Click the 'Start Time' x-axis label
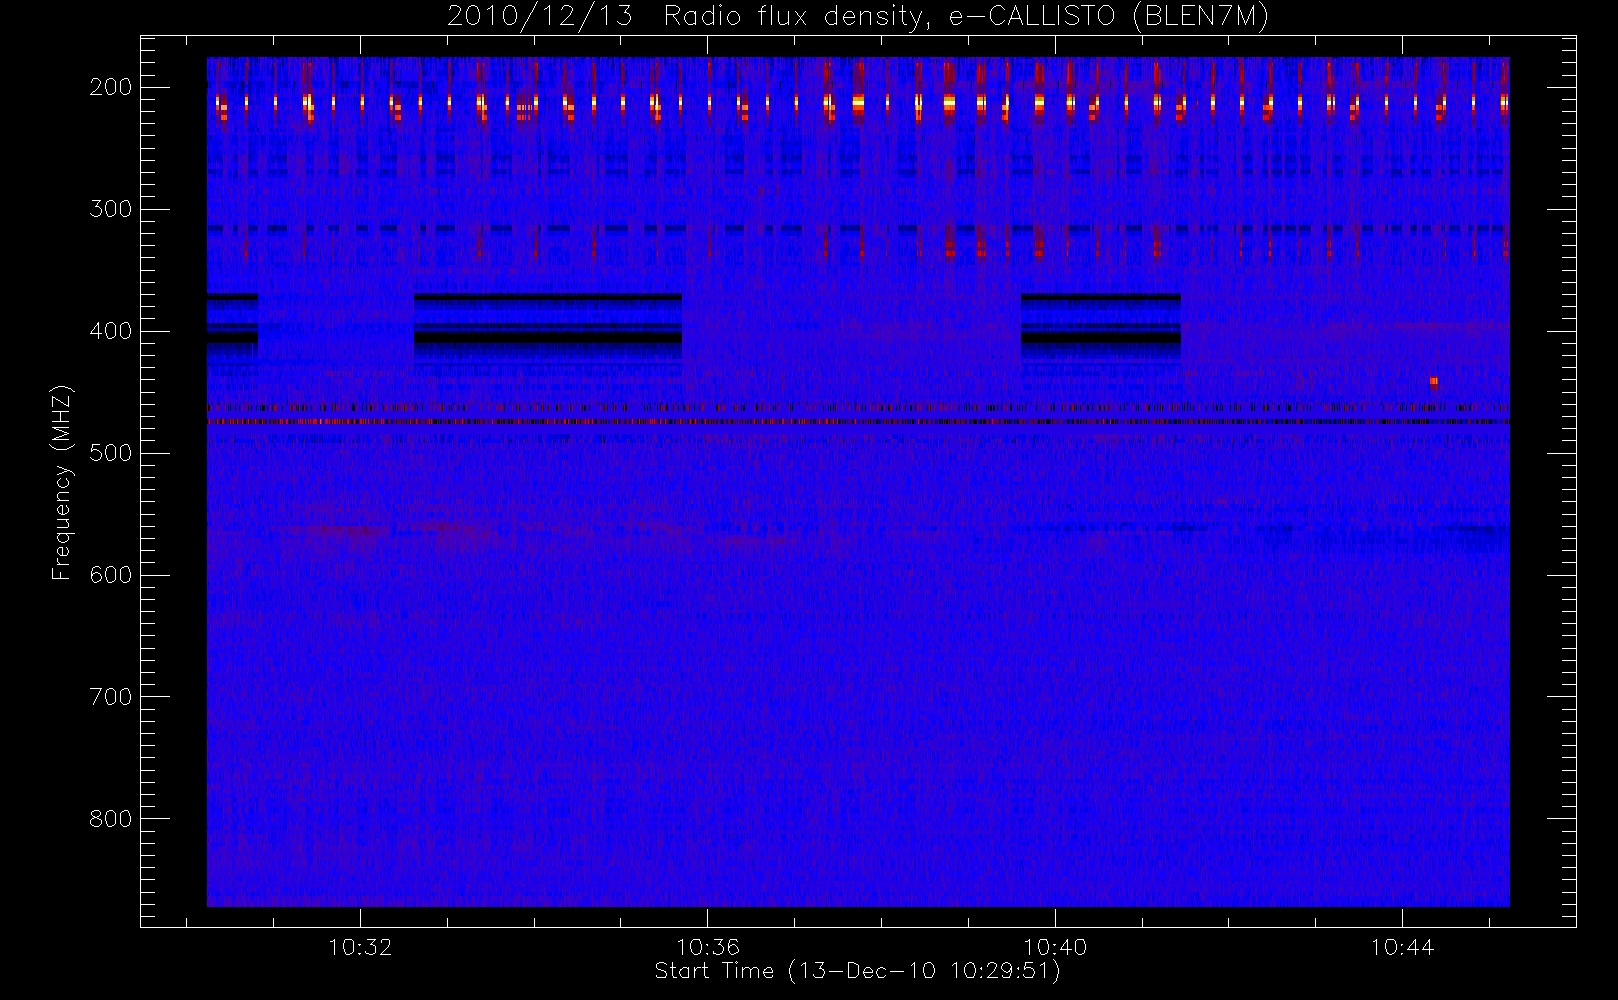 click(857, 971)
